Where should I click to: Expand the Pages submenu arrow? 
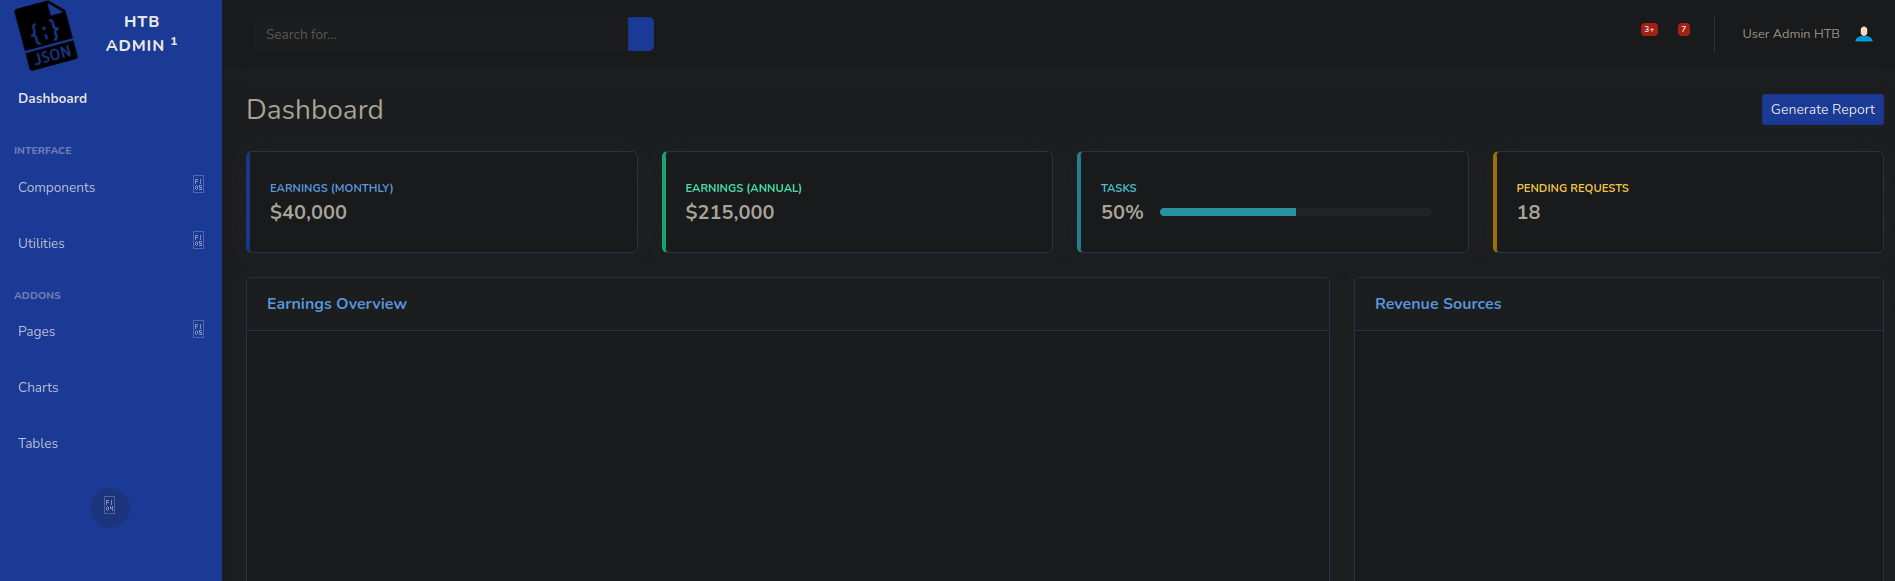[x=198, y=330]
